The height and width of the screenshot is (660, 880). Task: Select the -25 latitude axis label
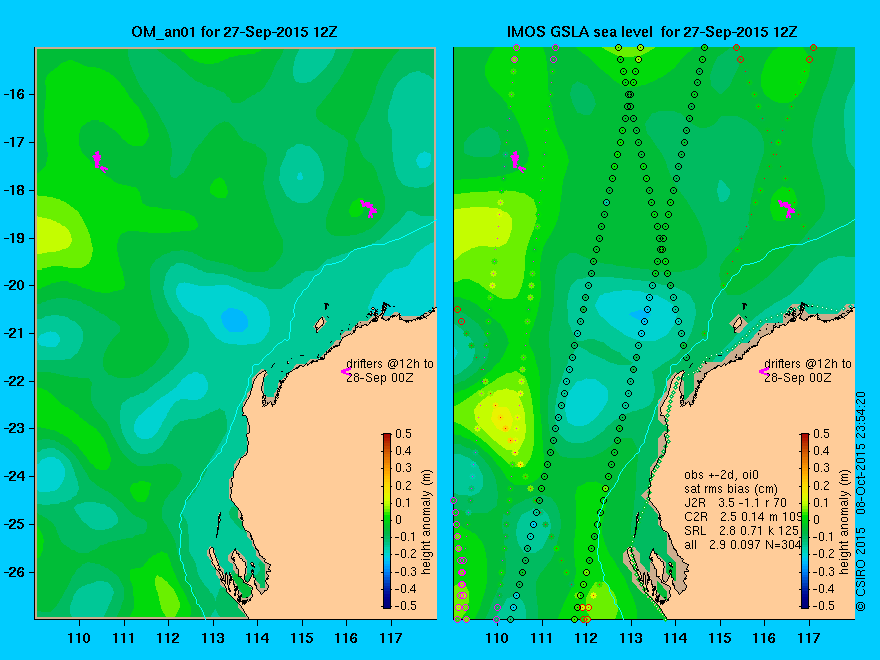point(16,524)
